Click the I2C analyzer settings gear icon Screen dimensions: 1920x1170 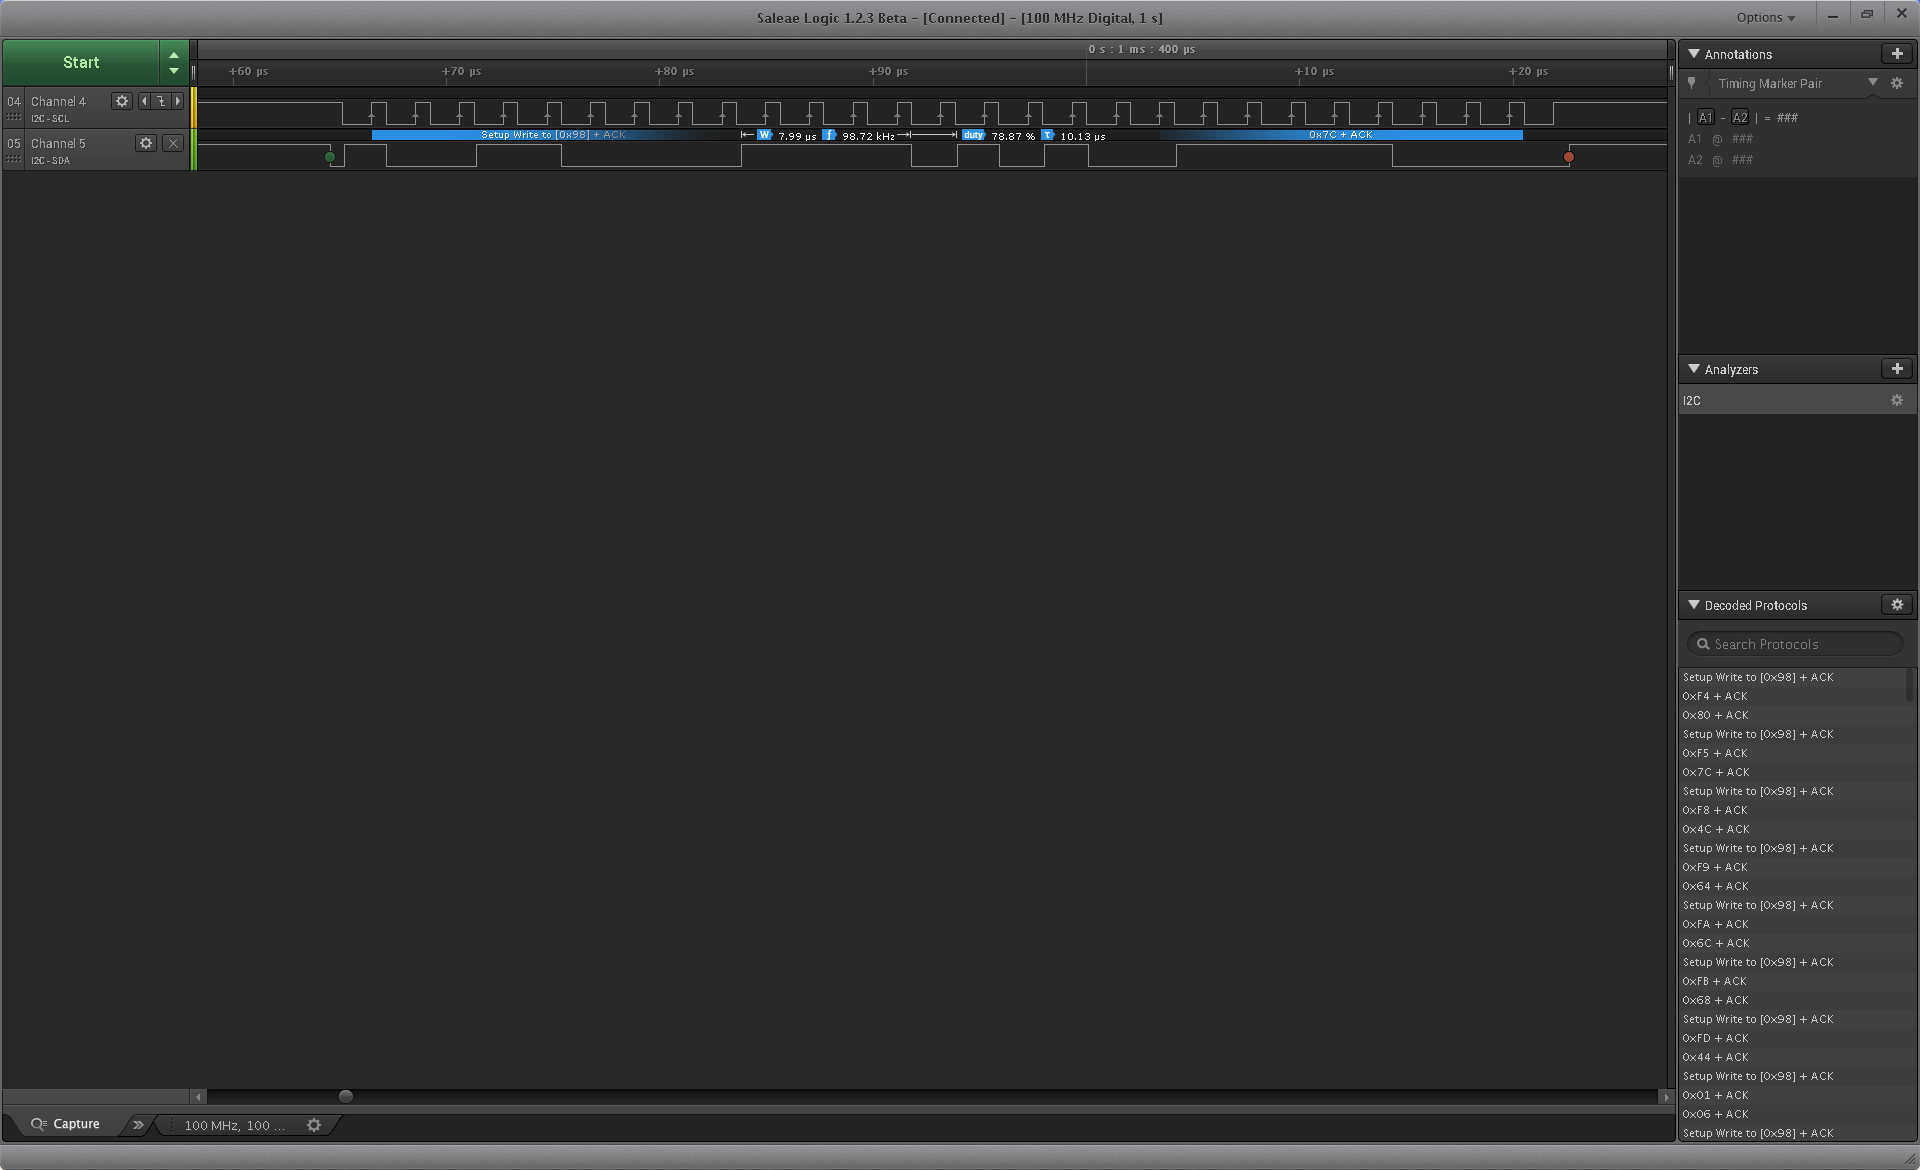(x=1899, y=399)
